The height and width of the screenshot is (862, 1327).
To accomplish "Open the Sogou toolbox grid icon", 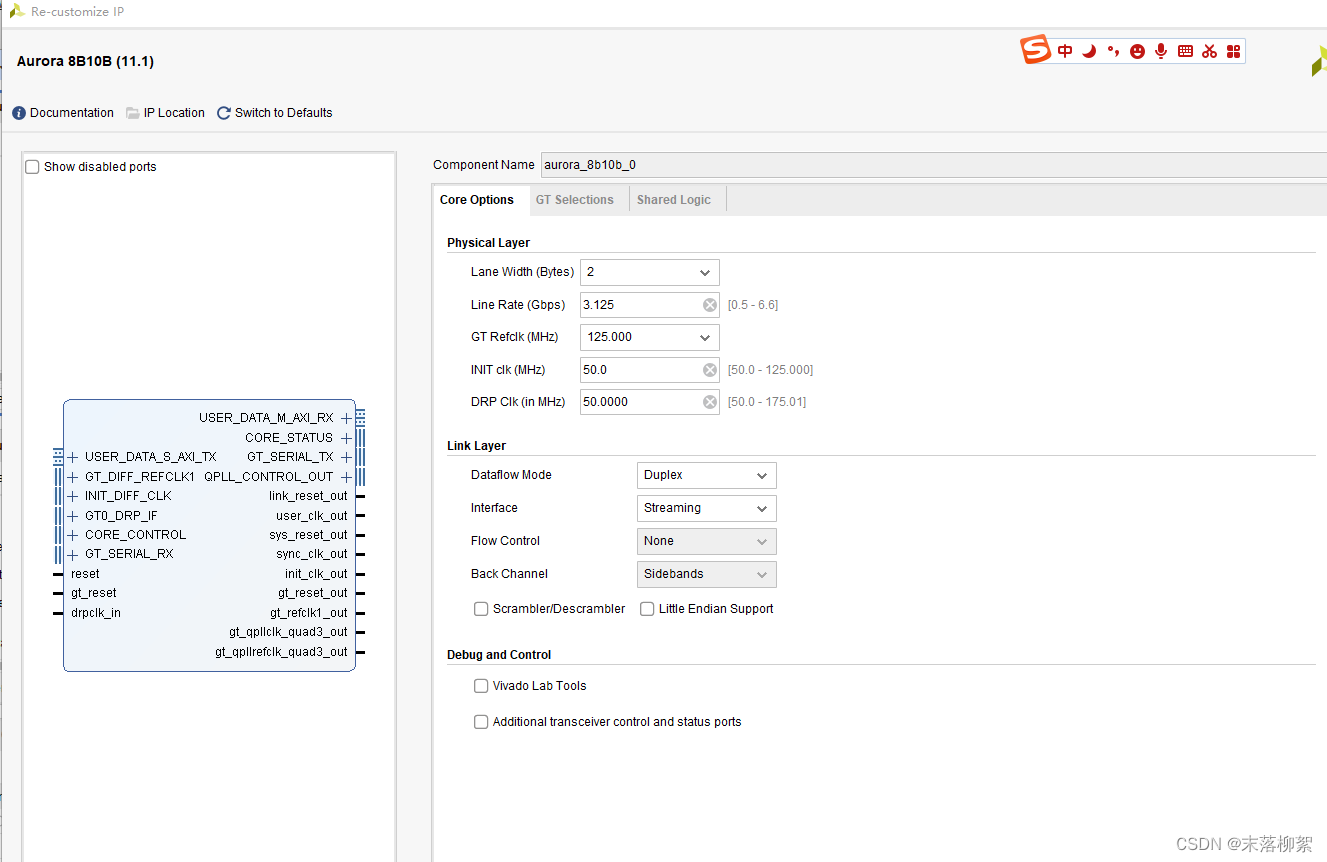I will (1233, 51).
